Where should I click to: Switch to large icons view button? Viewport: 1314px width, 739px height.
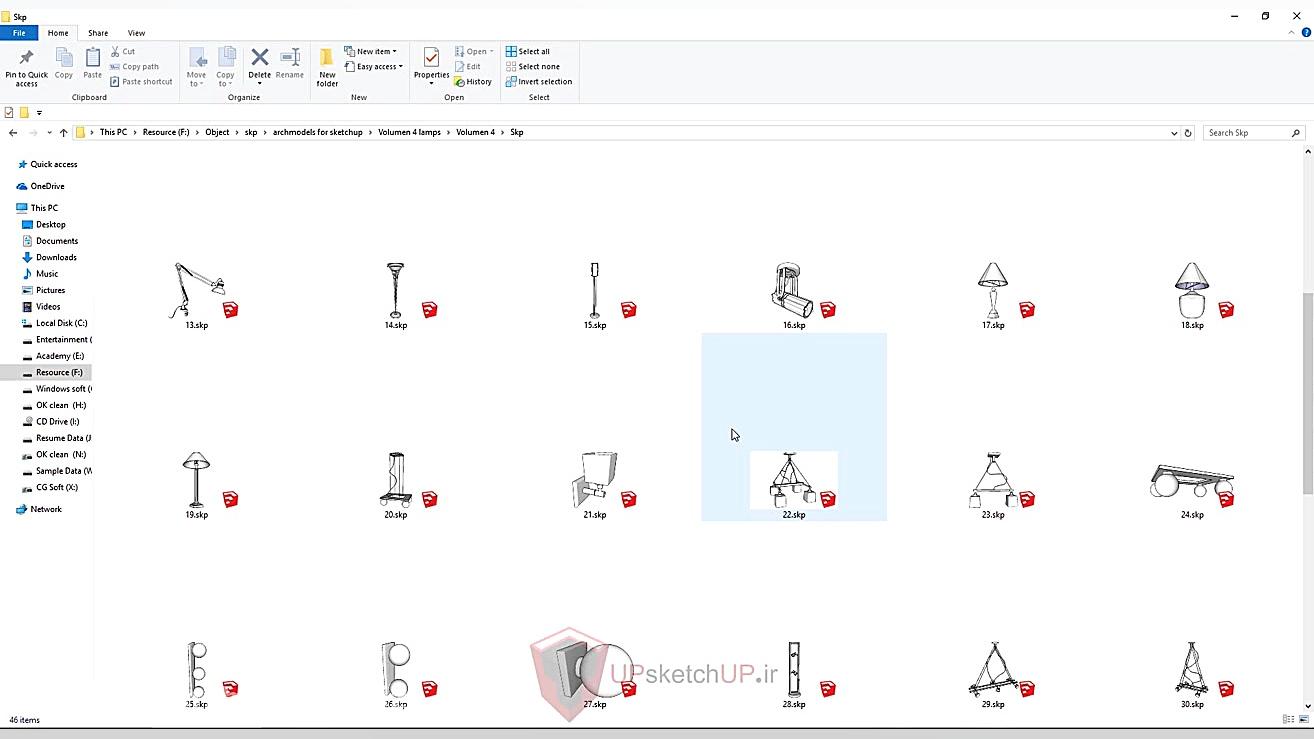coord(1303,719)
